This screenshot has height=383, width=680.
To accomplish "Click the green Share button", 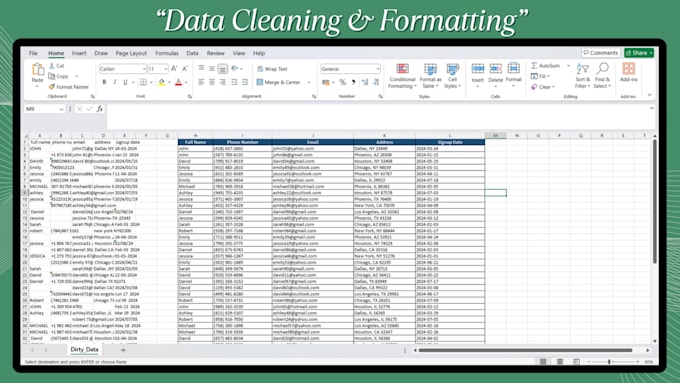I will (639, 52).
